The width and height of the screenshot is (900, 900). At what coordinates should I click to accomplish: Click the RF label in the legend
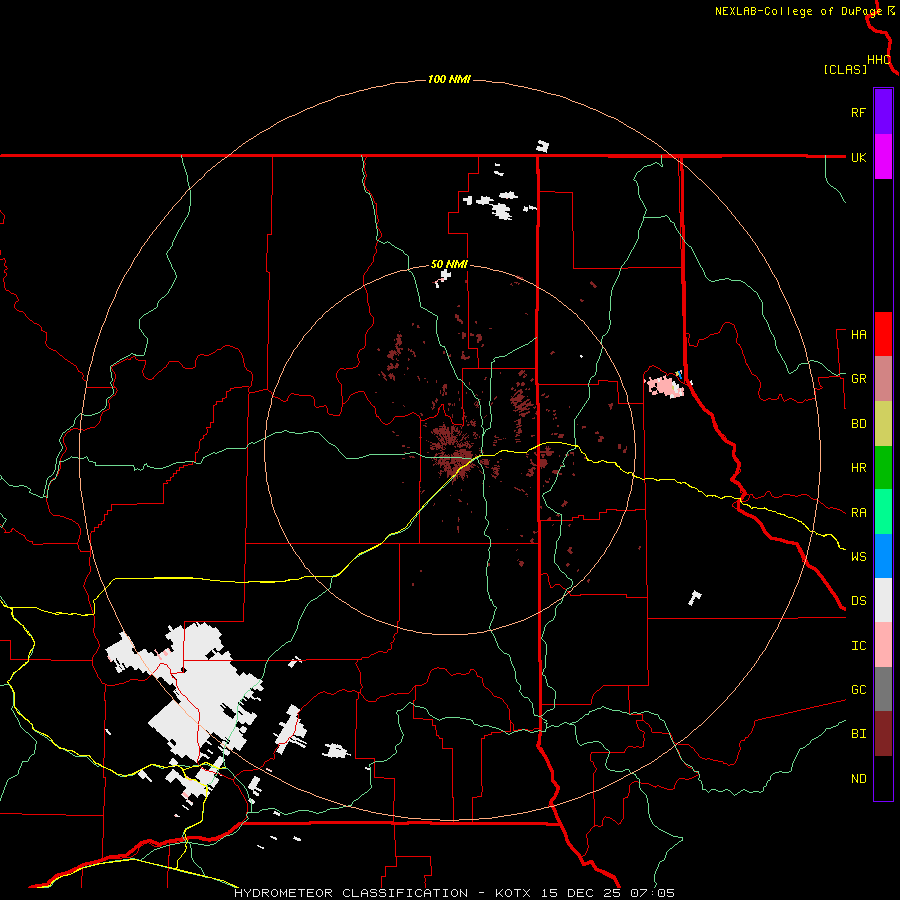(858, 112)
